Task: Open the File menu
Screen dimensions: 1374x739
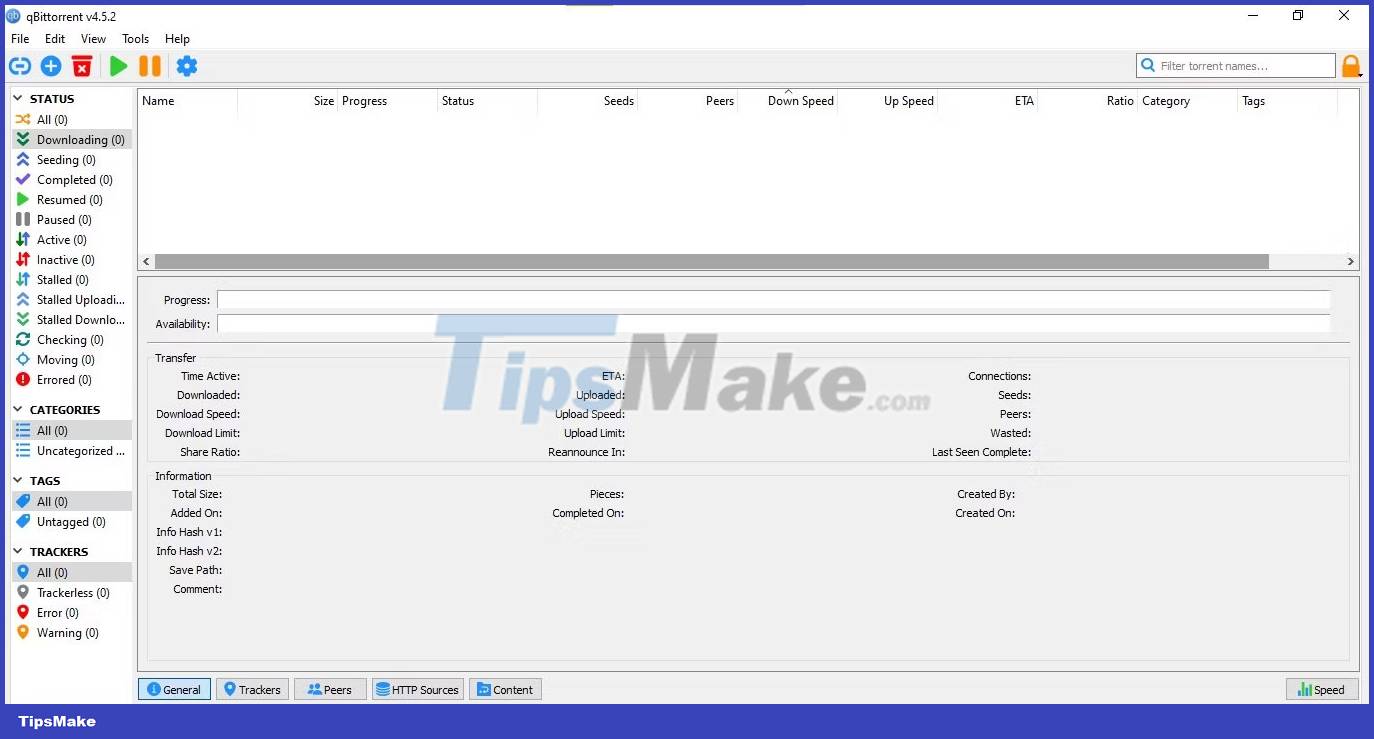Action: point(20,39)
